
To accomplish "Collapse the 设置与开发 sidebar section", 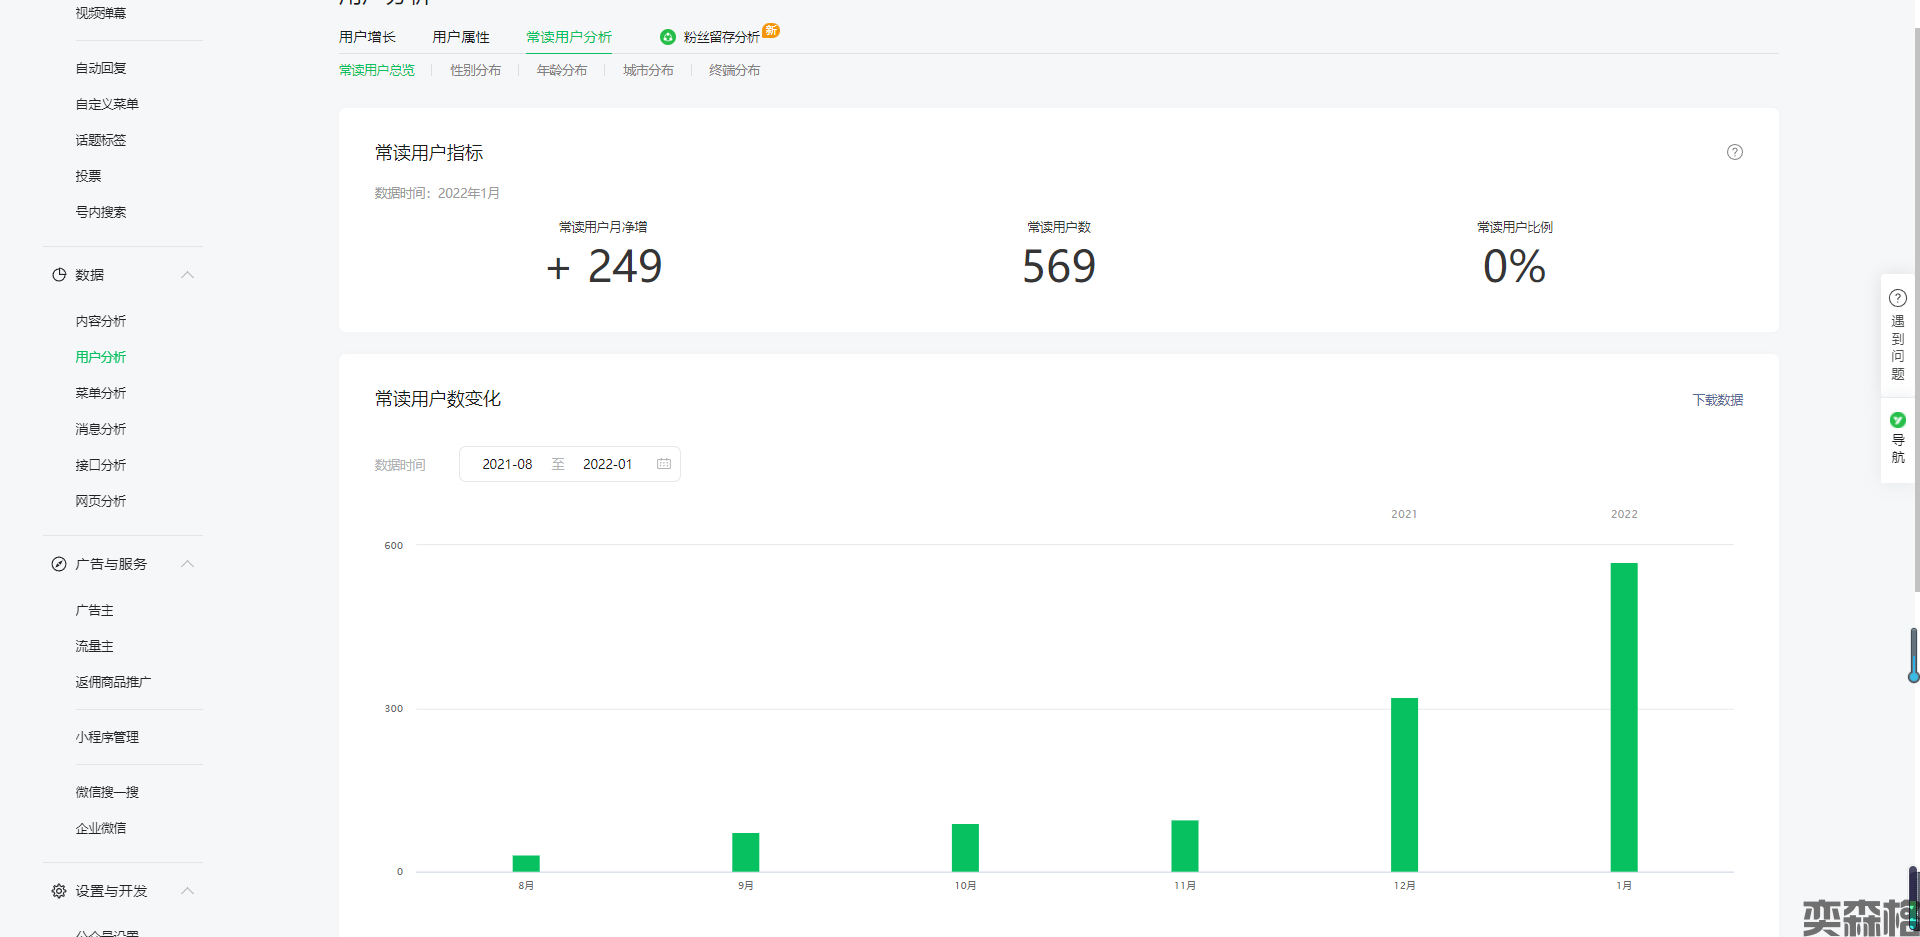I will coord(187,891).
